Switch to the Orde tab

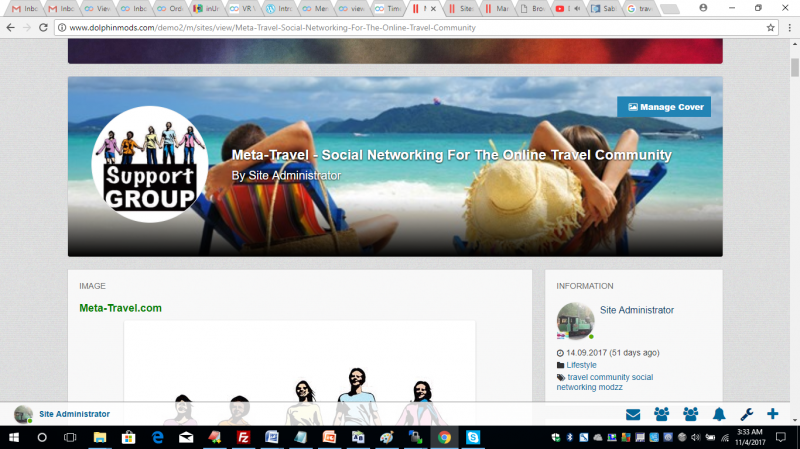(x=171, y=9)
